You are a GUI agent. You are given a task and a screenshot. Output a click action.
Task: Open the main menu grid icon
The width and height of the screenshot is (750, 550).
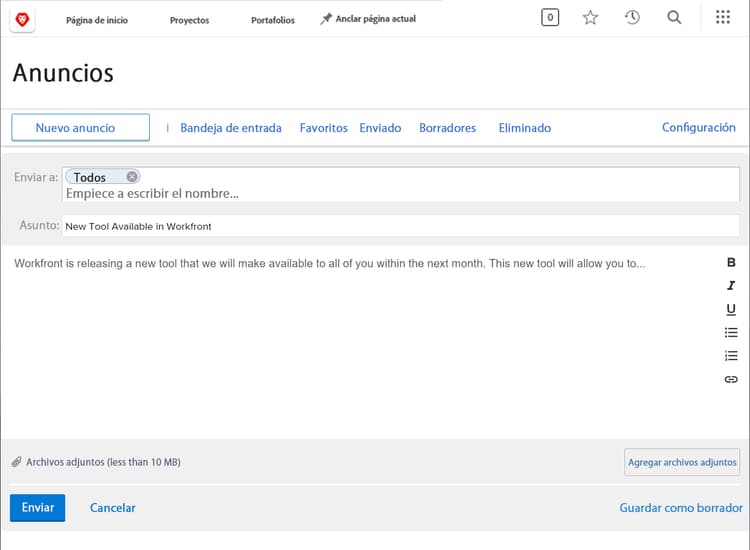(x=723, y=17)
